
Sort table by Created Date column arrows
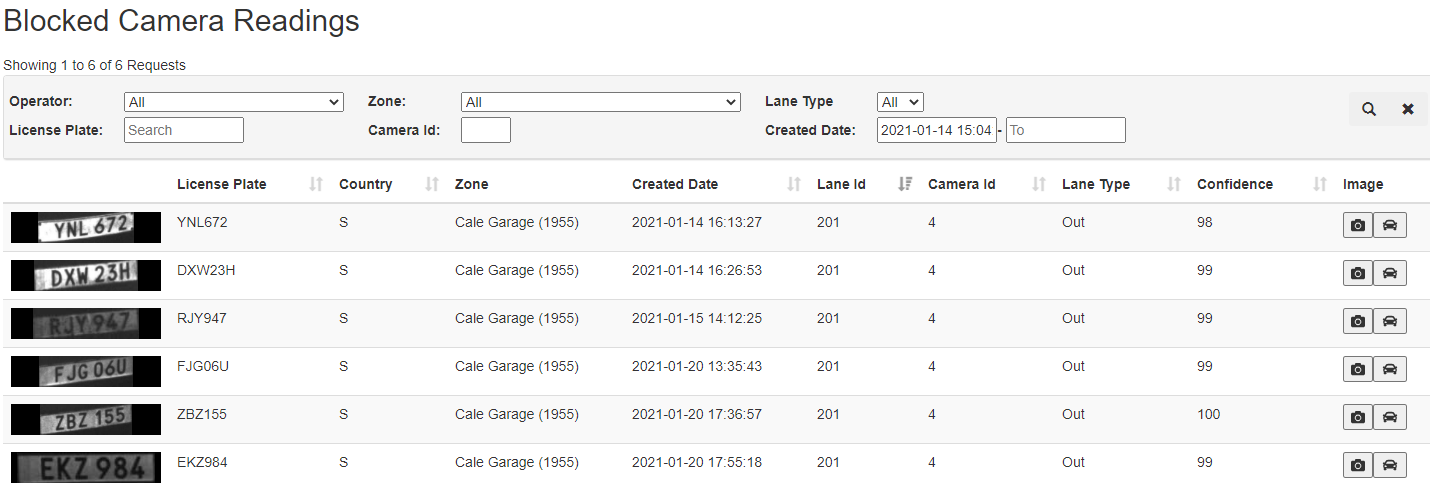click(x=795, y=184)
